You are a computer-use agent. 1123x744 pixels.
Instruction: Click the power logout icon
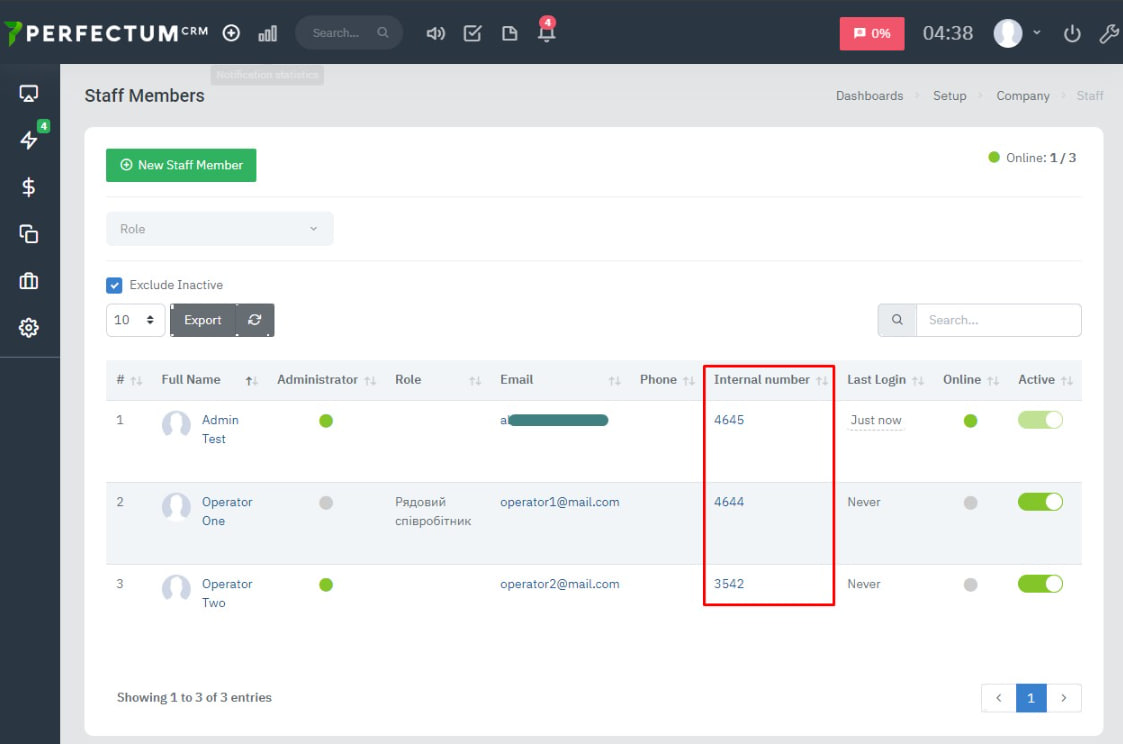click(x=1072, y=33)
